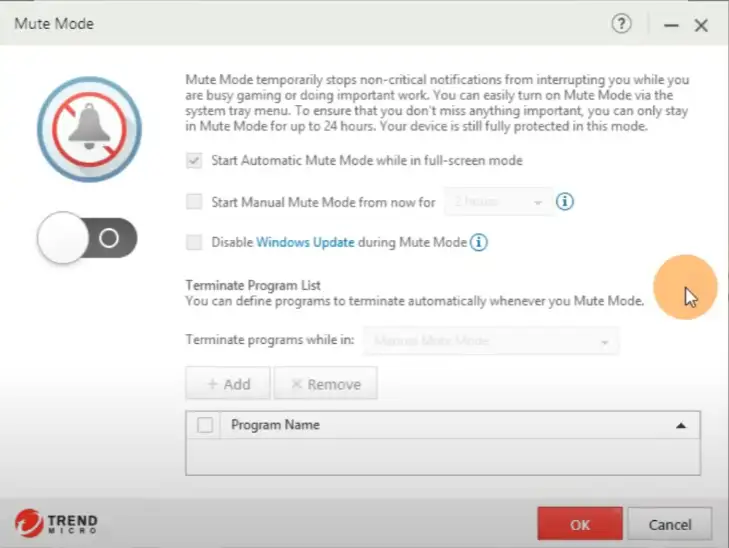
Task: Click the help question mark icon
Action: click(x=622, y=26)
